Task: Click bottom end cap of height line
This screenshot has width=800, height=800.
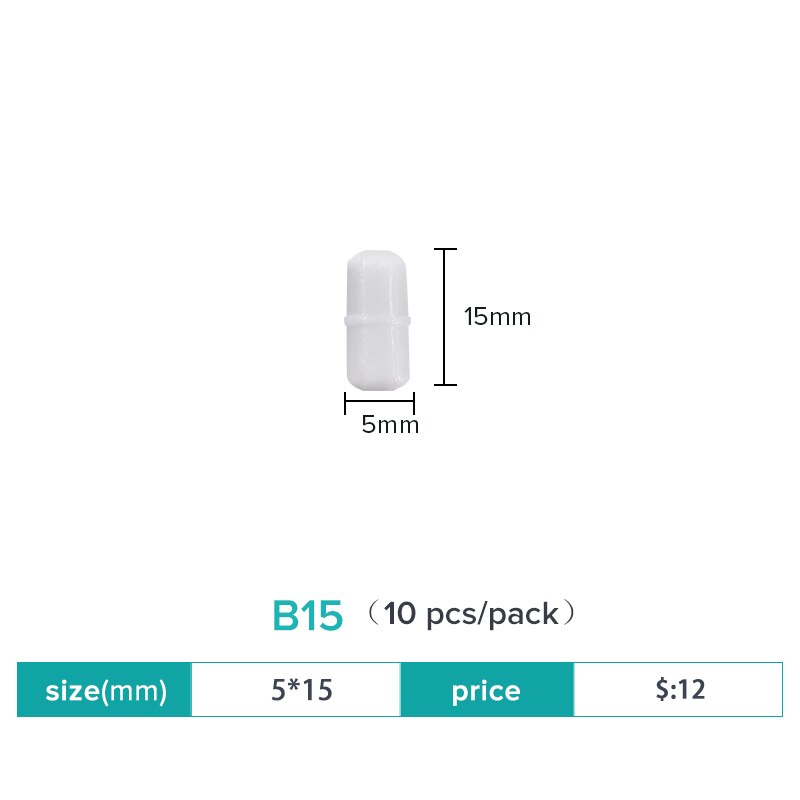Action: (444, 385)
